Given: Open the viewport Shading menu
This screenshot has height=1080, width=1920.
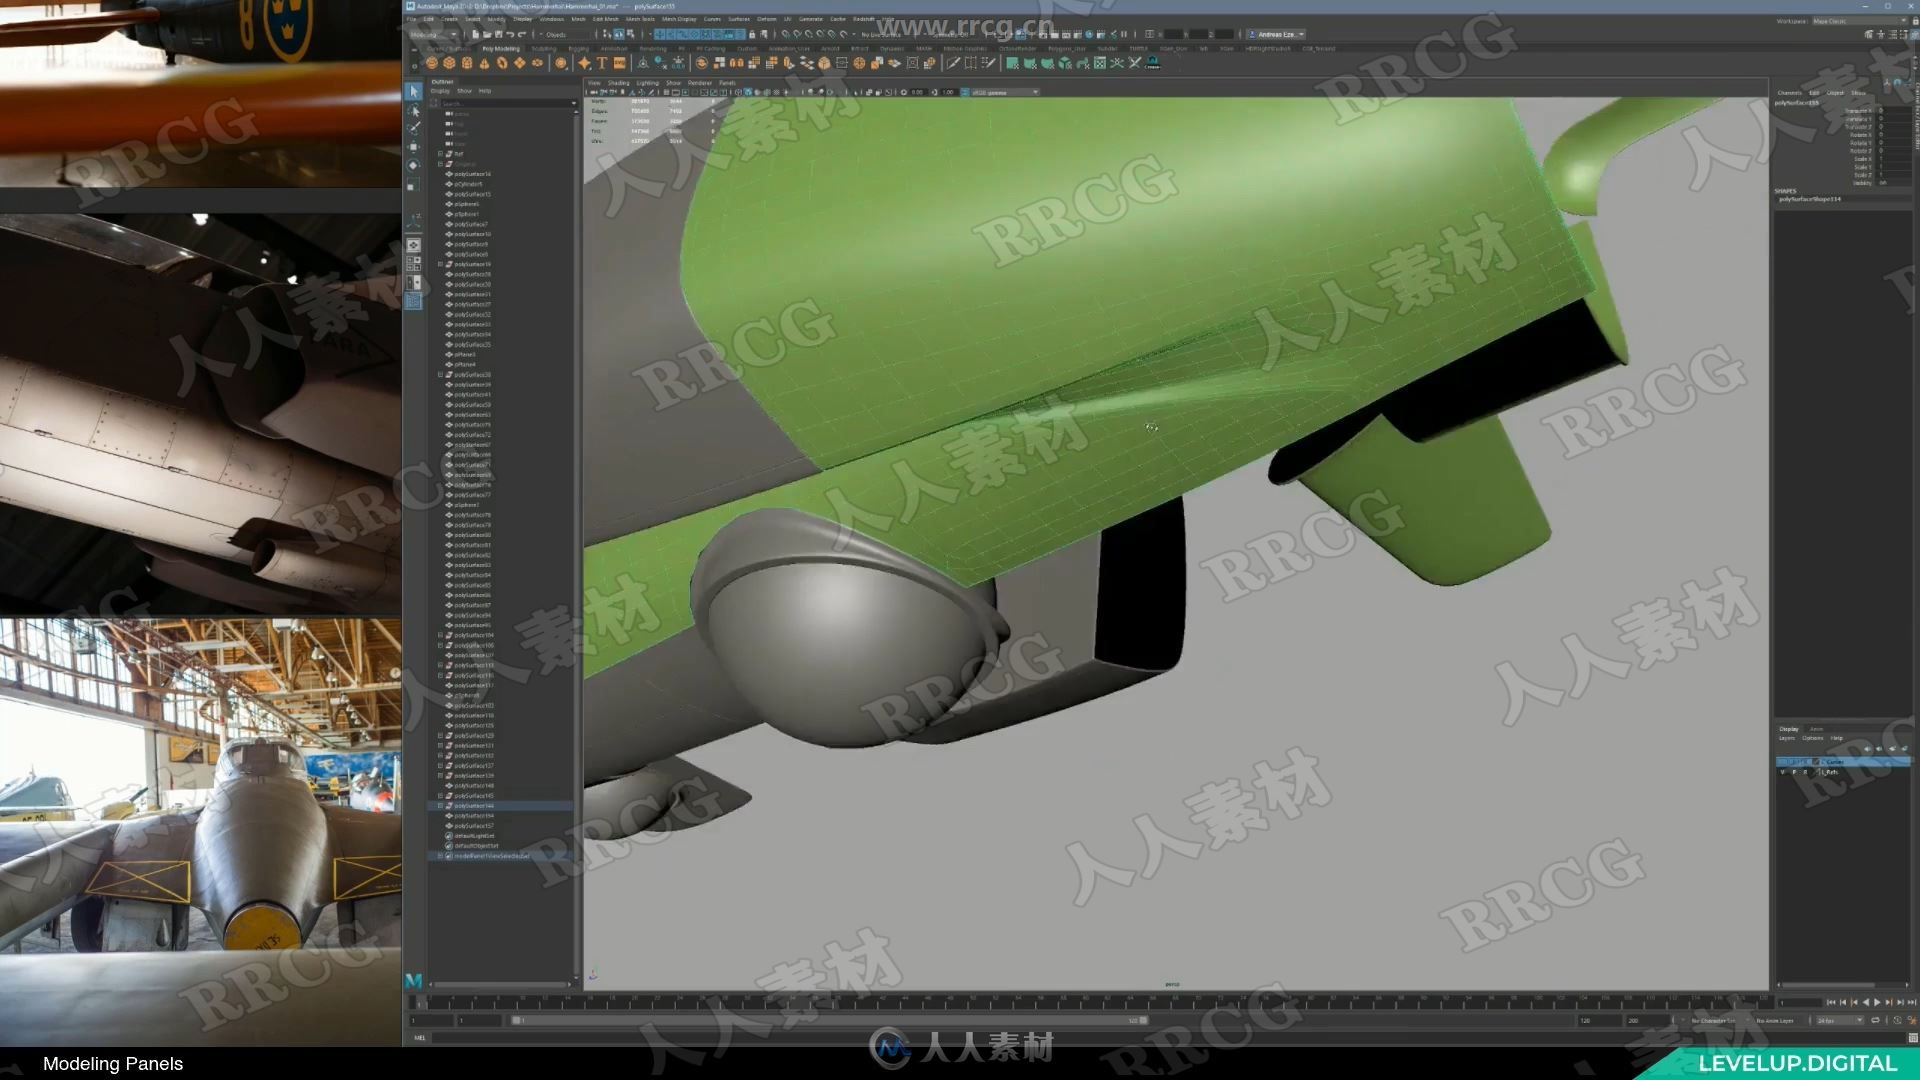Looking at the screenshot, I should coord(619,83).
